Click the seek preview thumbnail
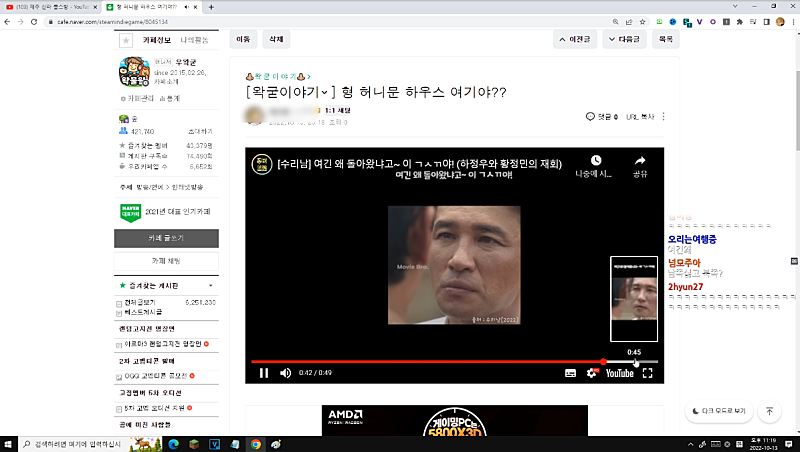Image resolution: width=800 pixels, height=452 pixels. [x=634, y=299]
